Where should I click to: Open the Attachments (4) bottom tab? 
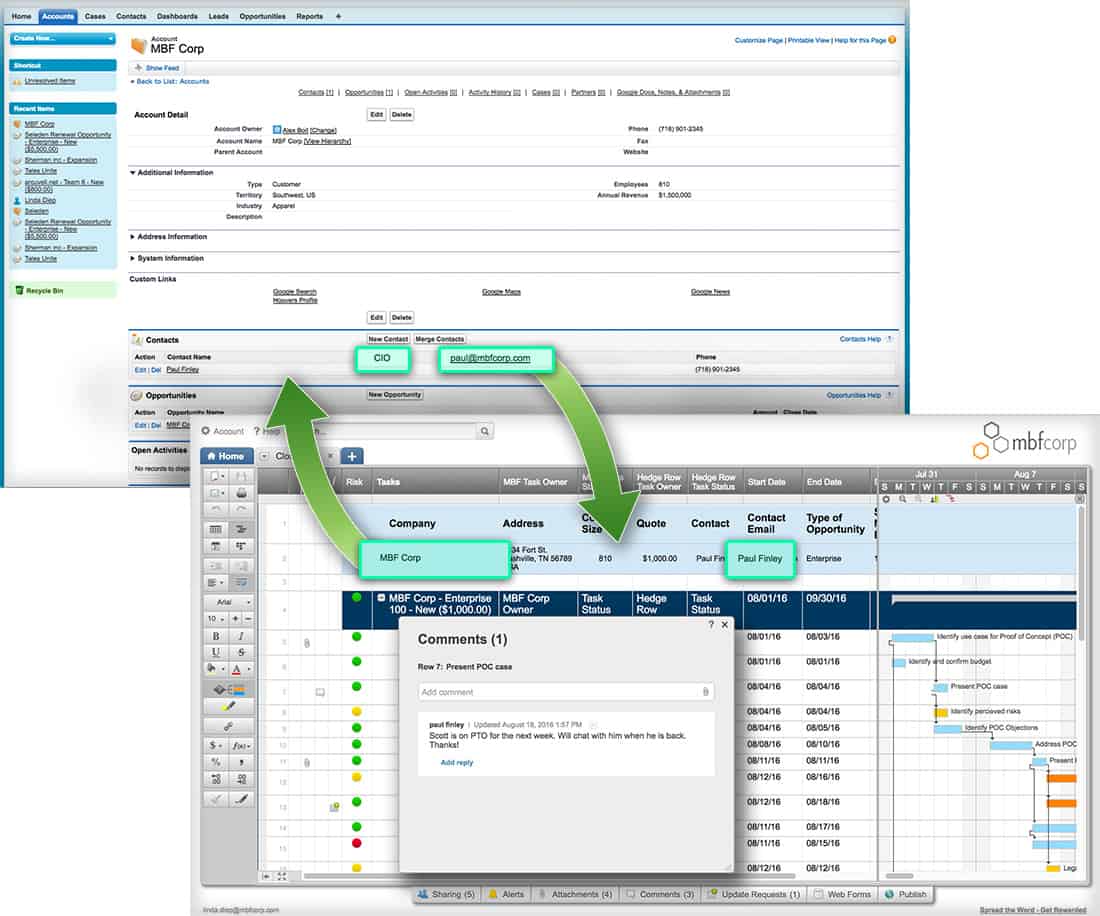575,894
